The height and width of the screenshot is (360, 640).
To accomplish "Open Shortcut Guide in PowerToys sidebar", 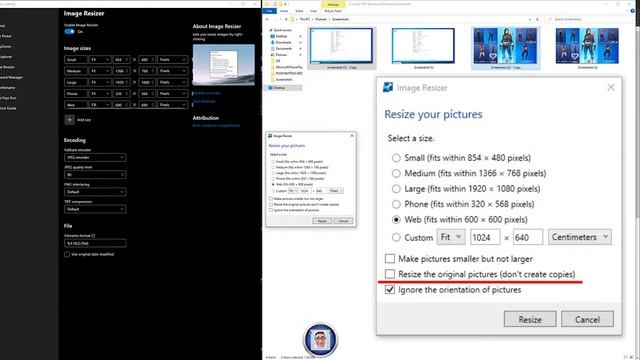I will [8, 108].
